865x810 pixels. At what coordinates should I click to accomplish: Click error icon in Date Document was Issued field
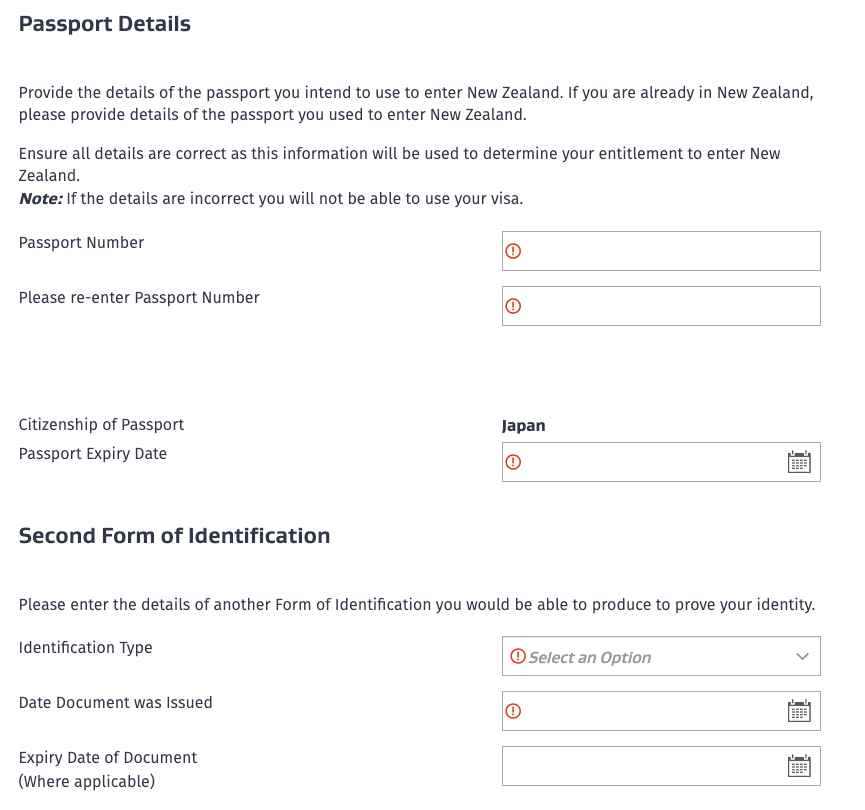(514, 711)
